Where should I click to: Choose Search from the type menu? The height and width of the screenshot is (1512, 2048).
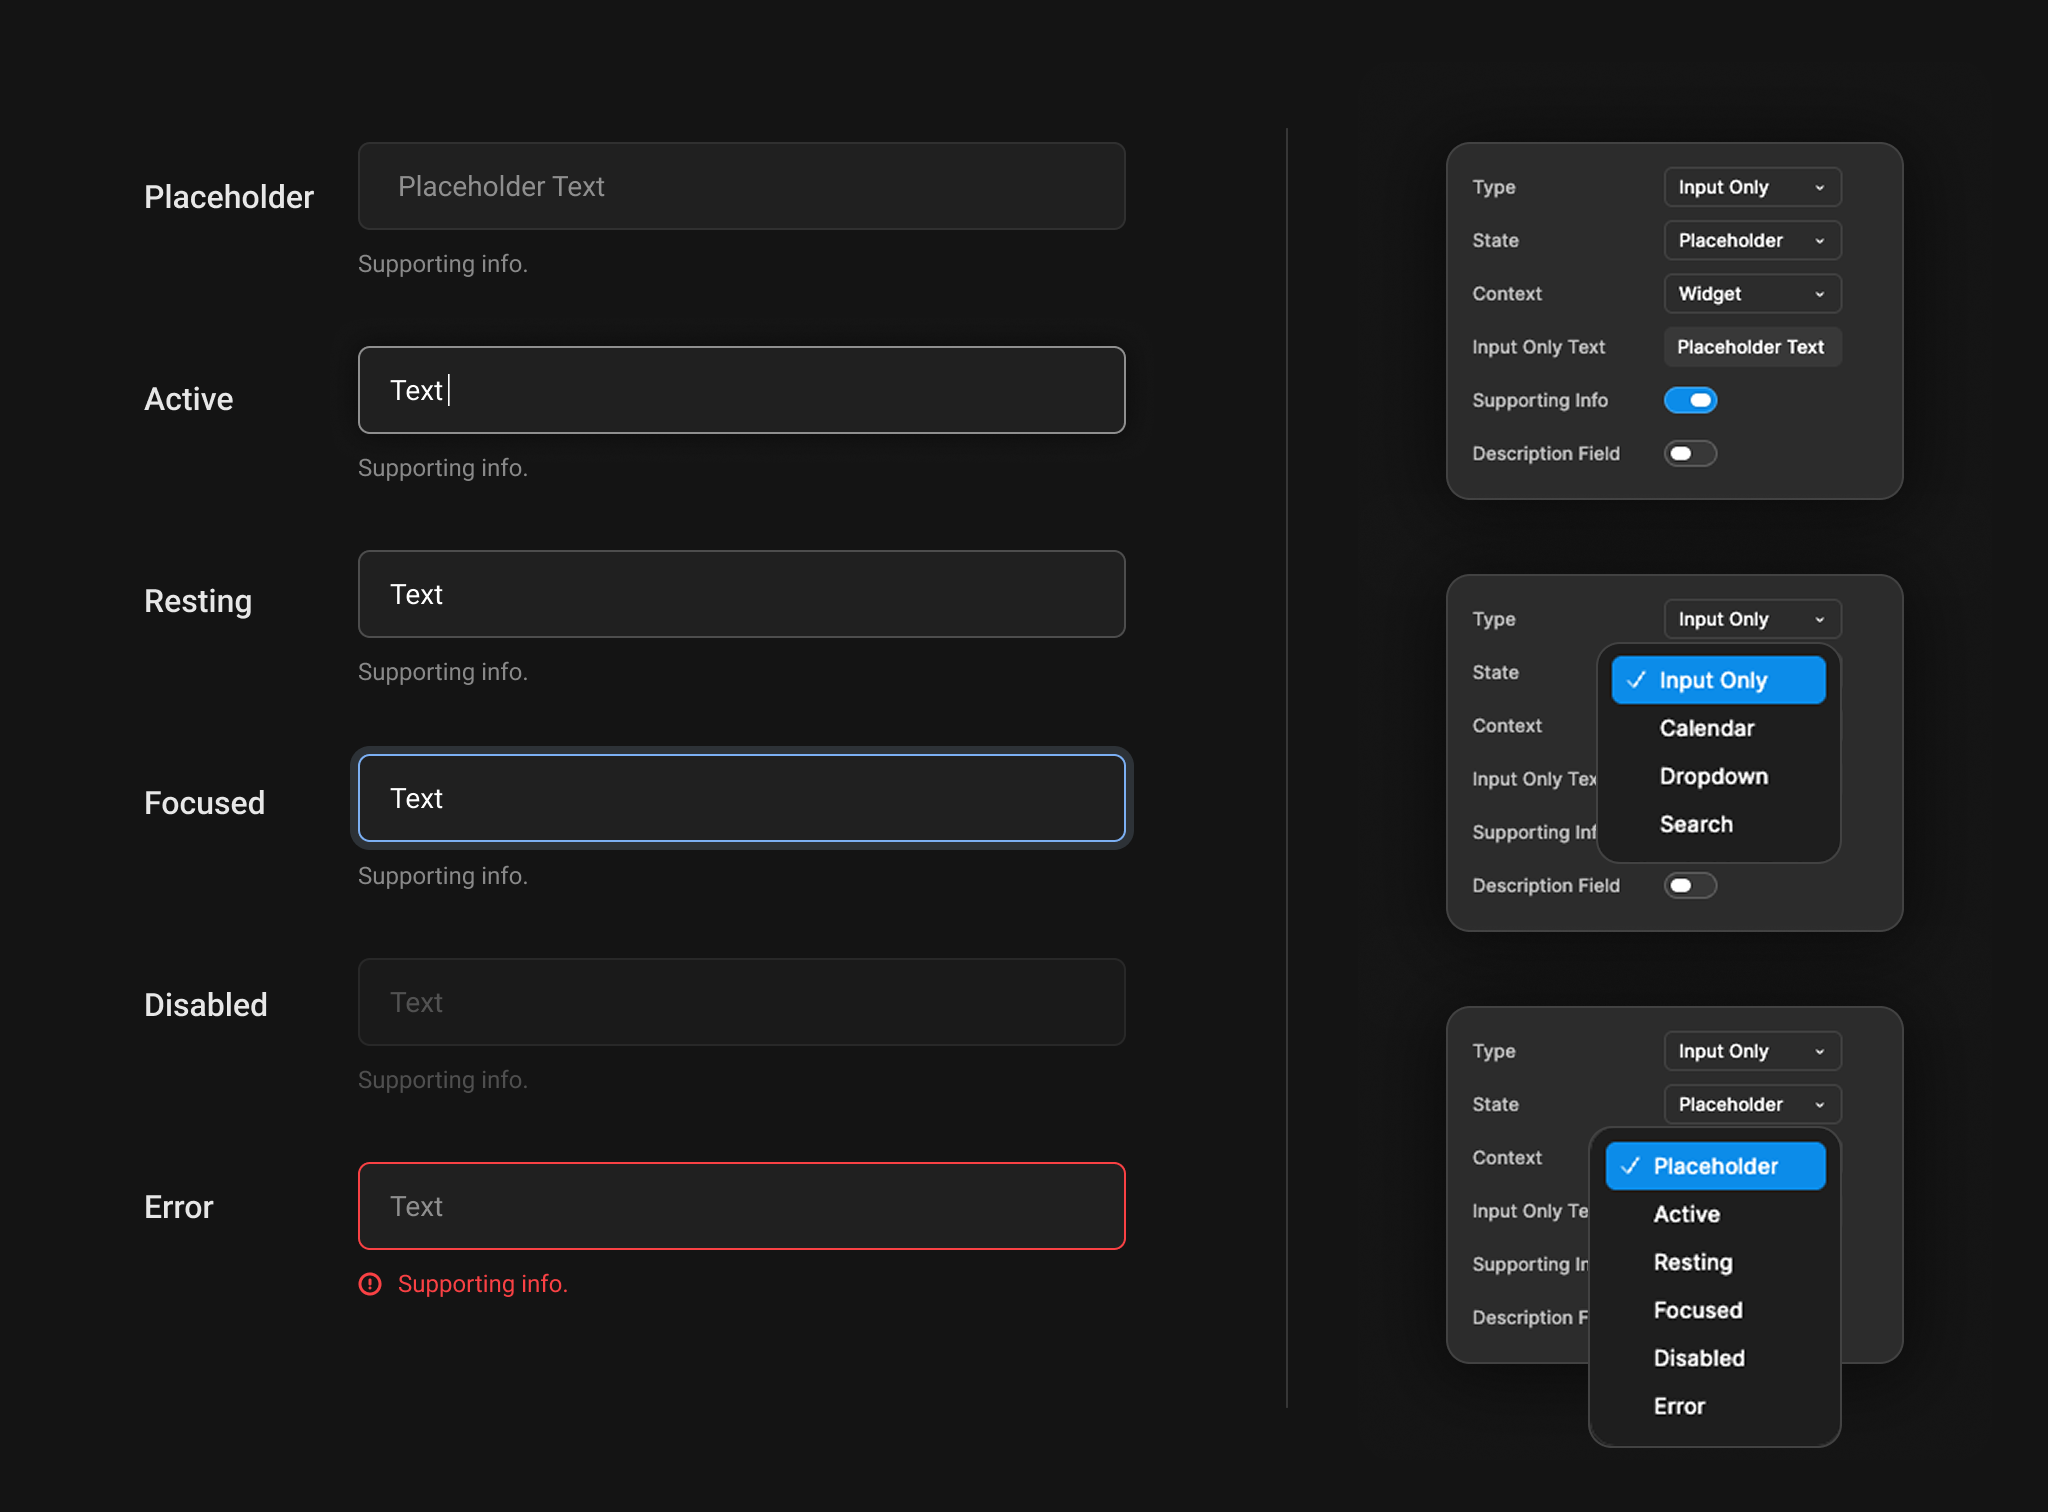pyautogui.click(x=1718, y=824)
